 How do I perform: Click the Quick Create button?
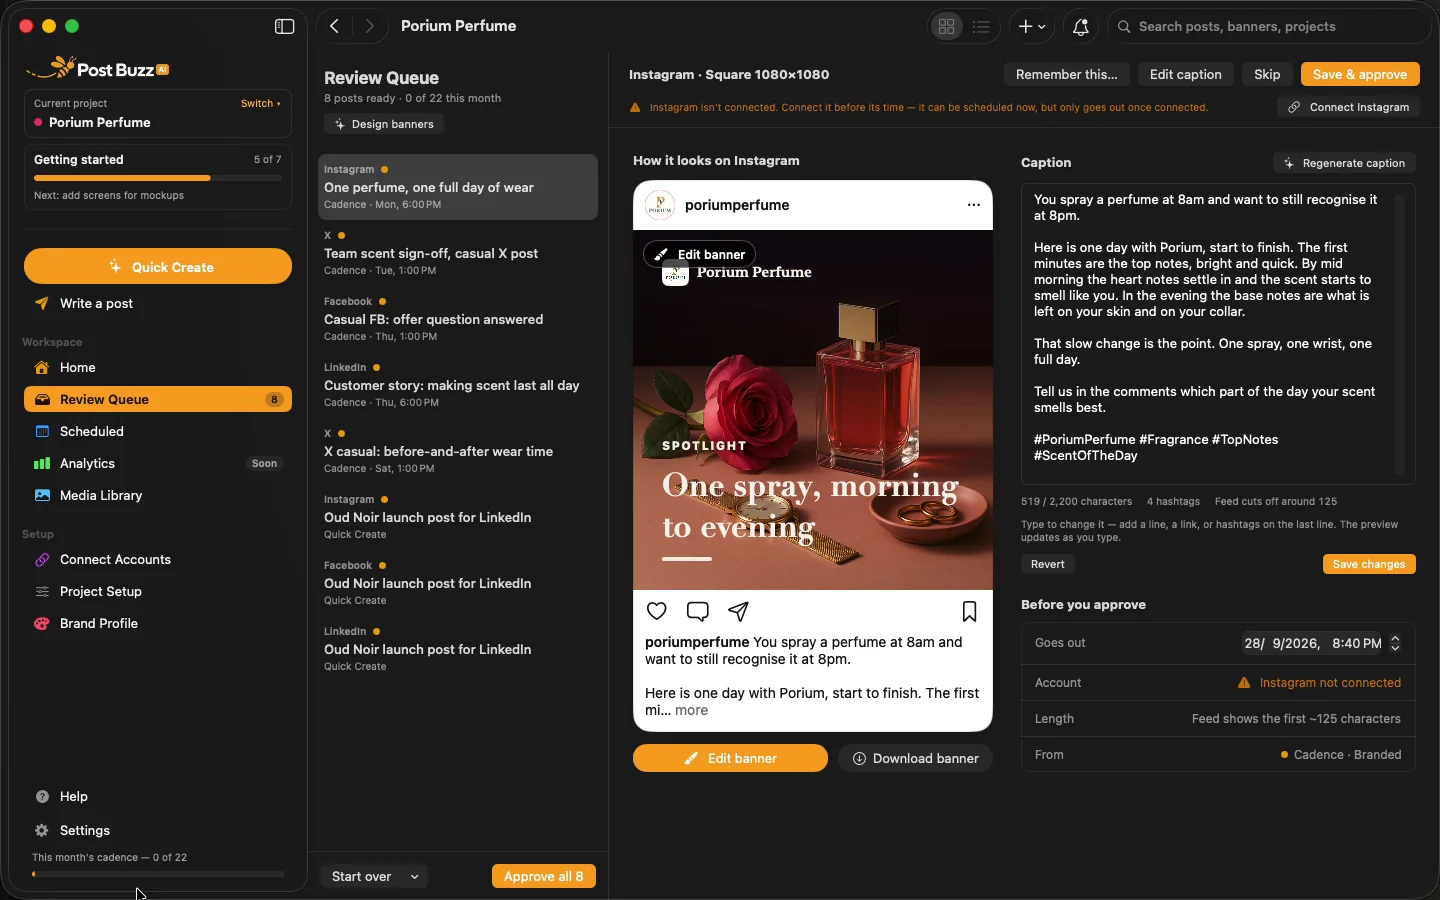(x=158, y=267)
